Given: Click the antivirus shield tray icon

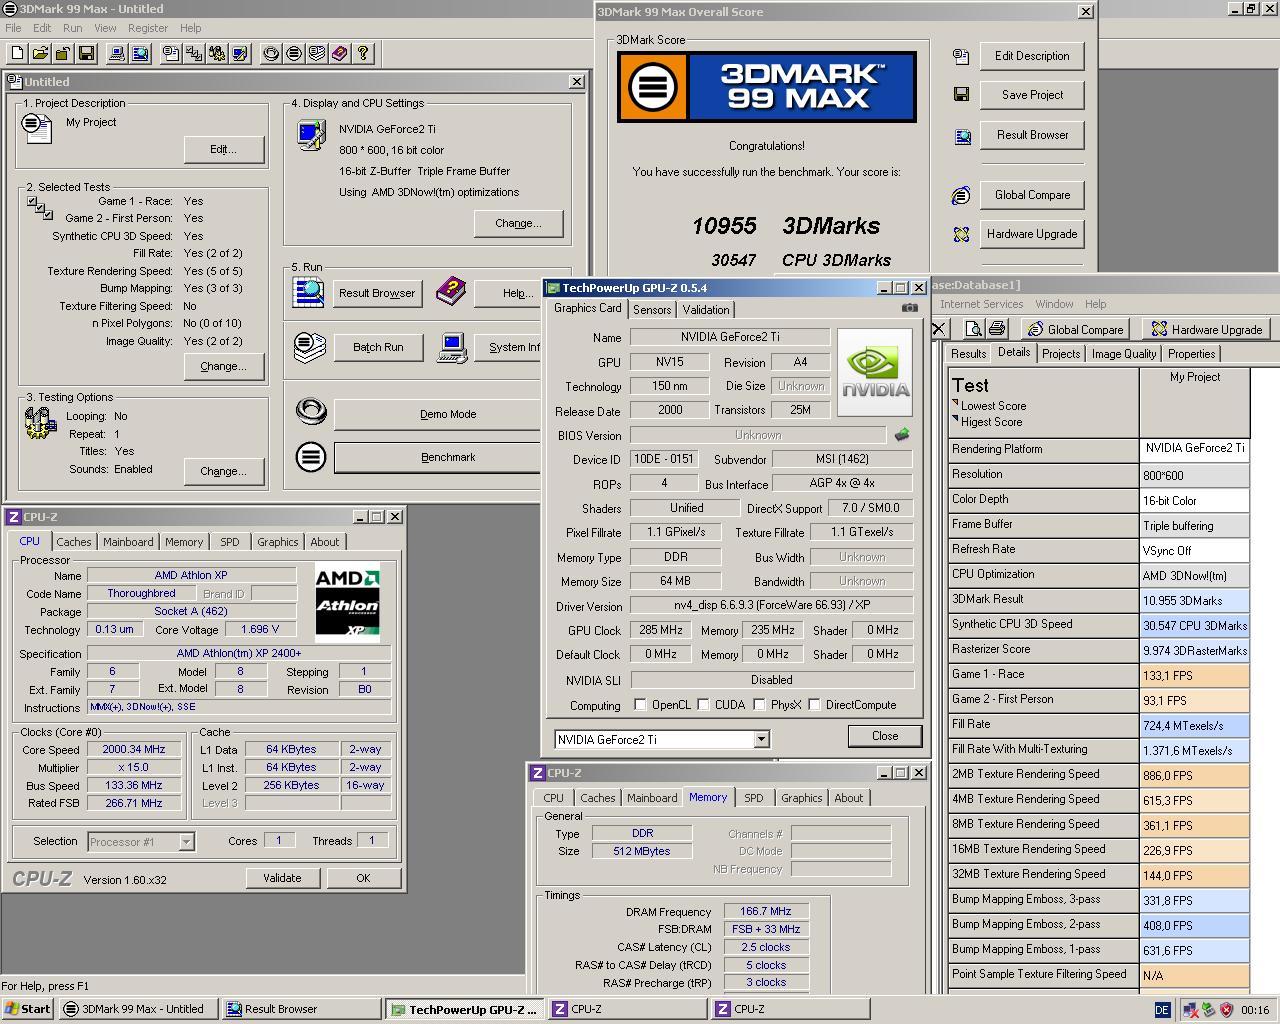Looking at the screenshot, I should coord(1226,1010).
